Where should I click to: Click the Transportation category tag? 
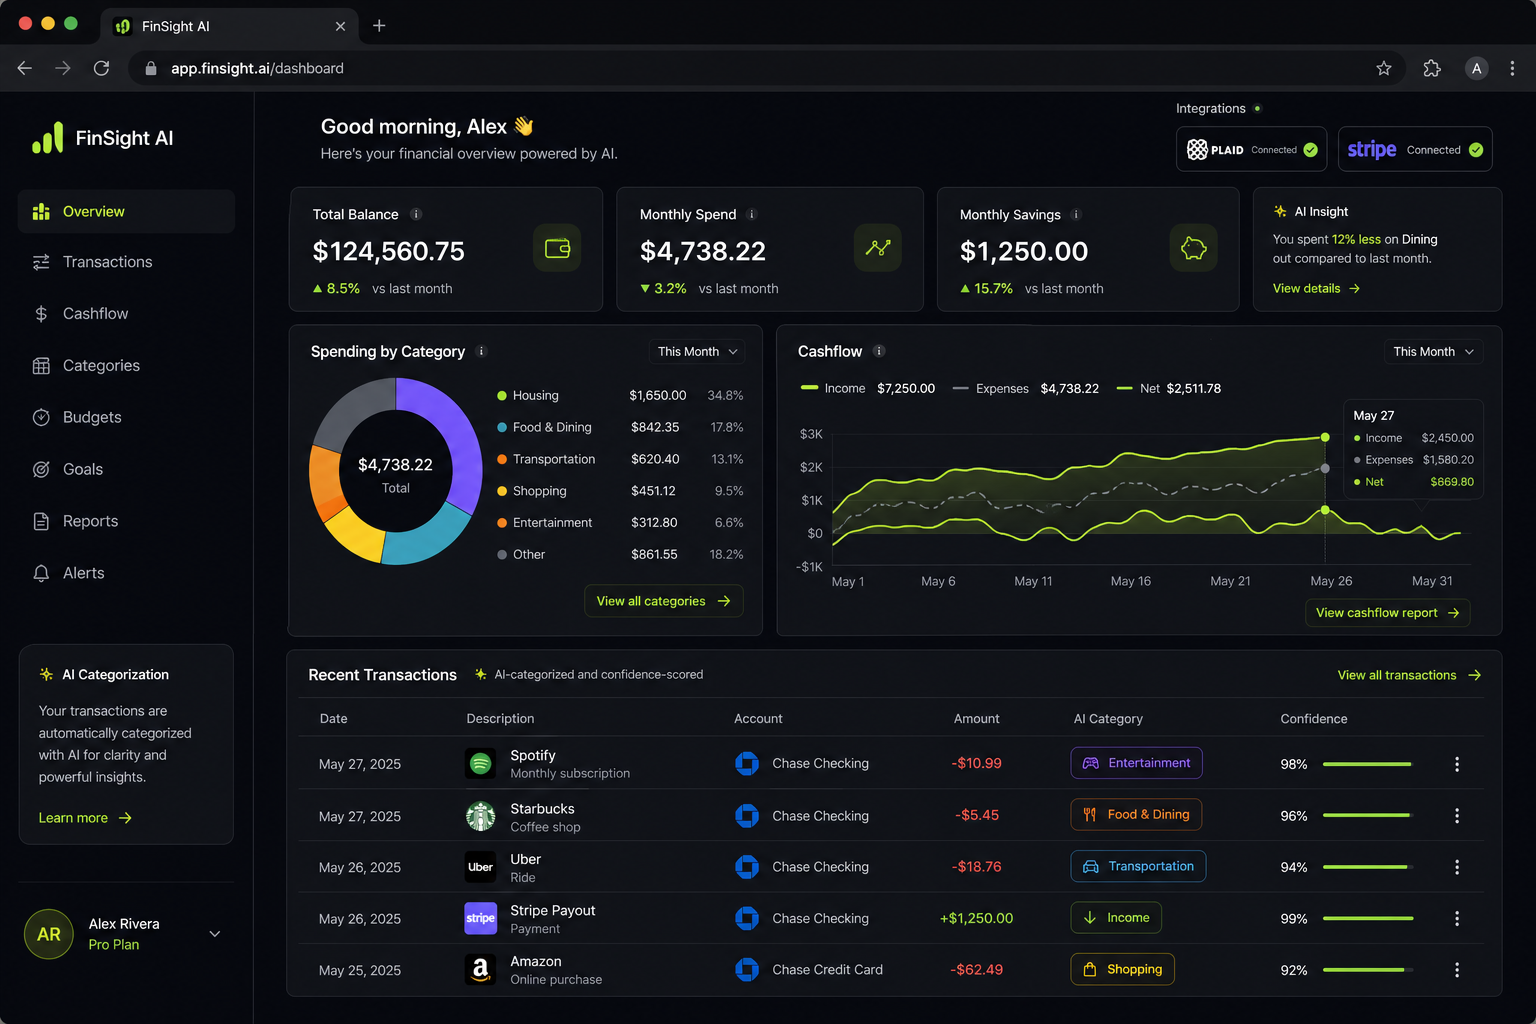click(1138, 866)
